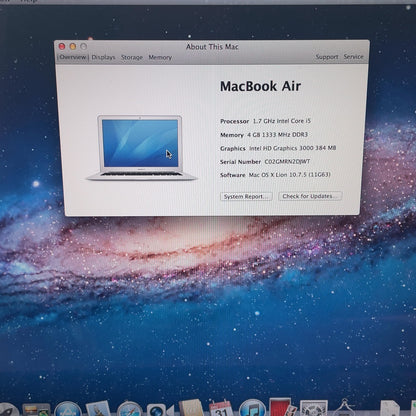Open Mission Control from the Dock
Screen dimensions: 416x416
point(36,410)
